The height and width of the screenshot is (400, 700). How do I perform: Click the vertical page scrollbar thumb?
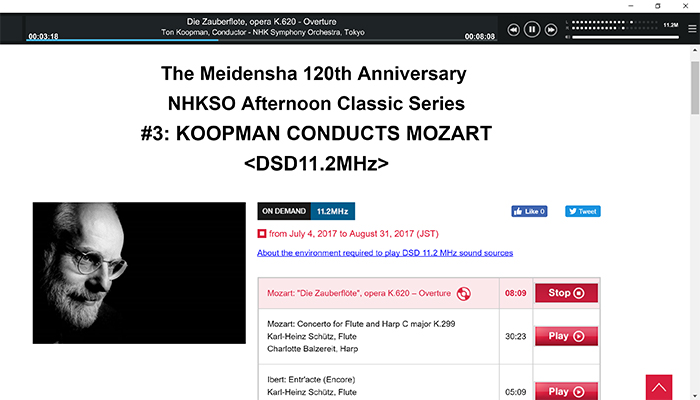point(695,88)
